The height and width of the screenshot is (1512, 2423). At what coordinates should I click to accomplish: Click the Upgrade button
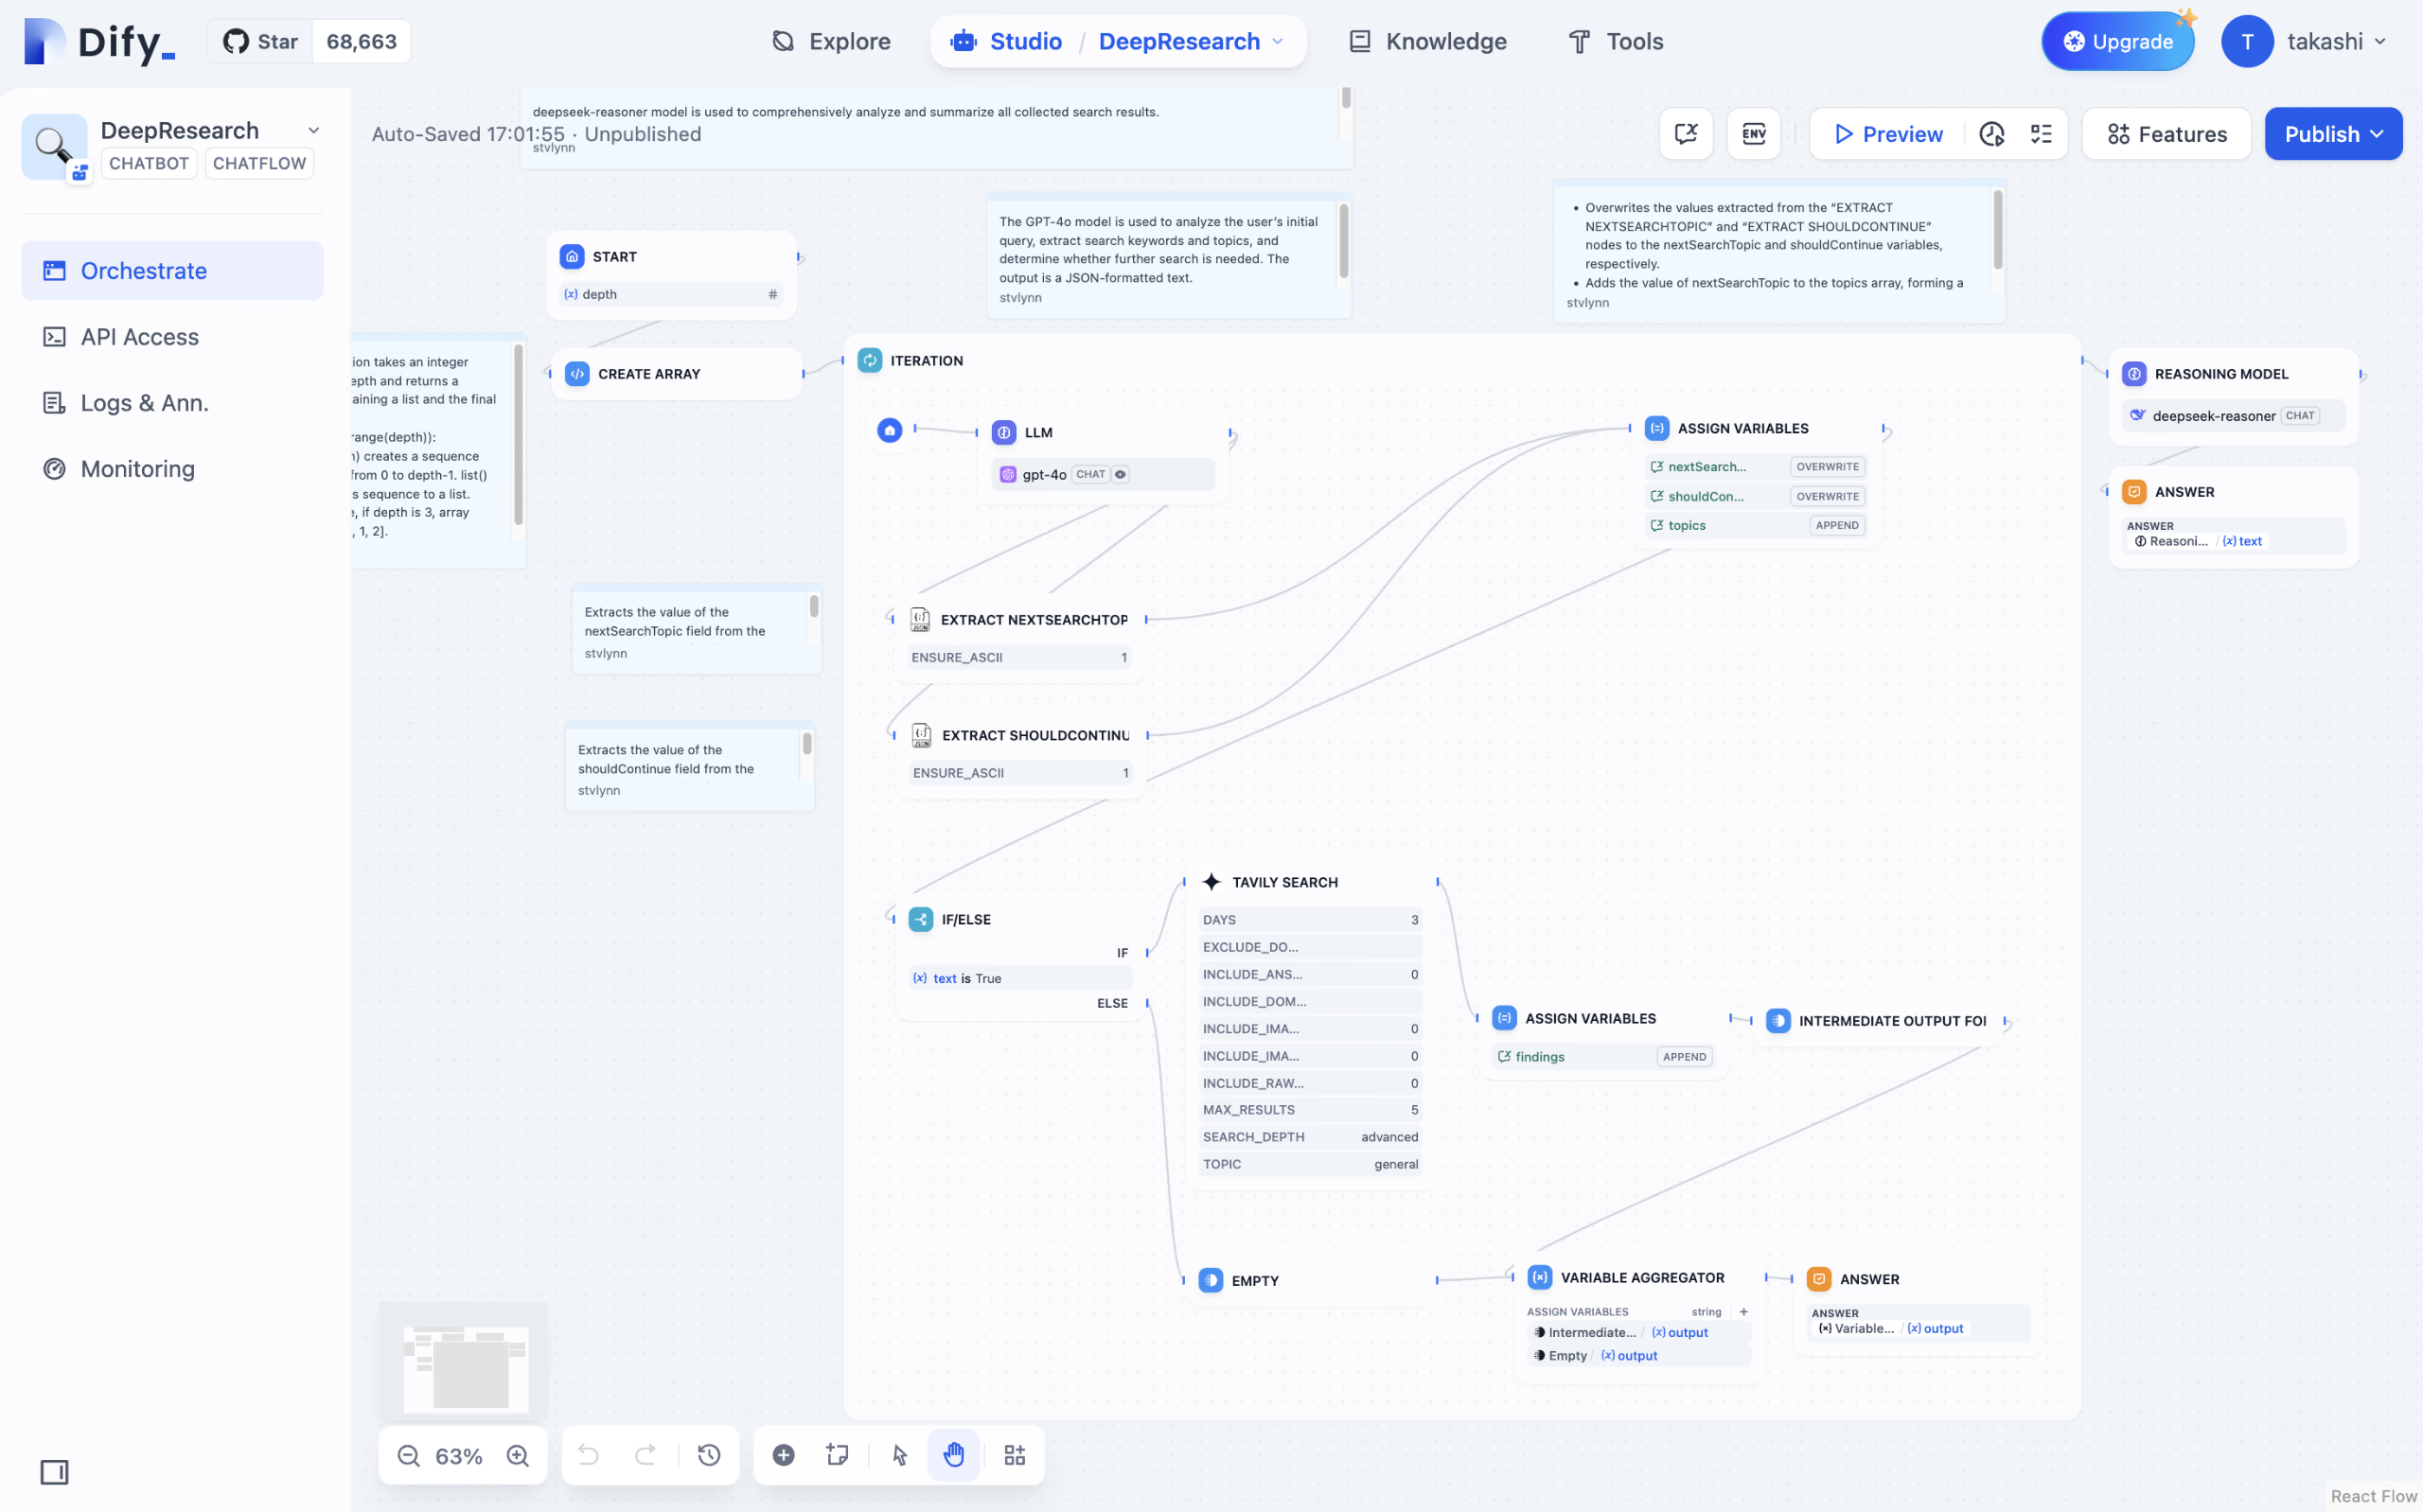[x=2117, y=42]
